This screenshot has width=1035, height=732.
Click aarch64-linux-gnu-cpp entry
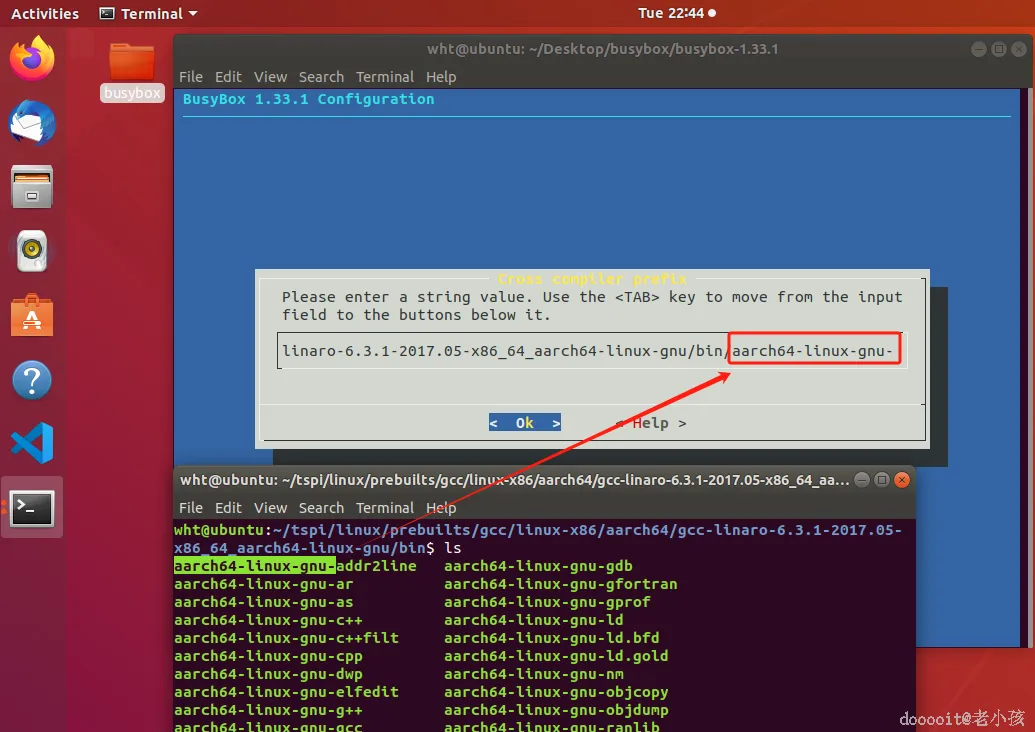pyautogui.click(x=268, y=656)
